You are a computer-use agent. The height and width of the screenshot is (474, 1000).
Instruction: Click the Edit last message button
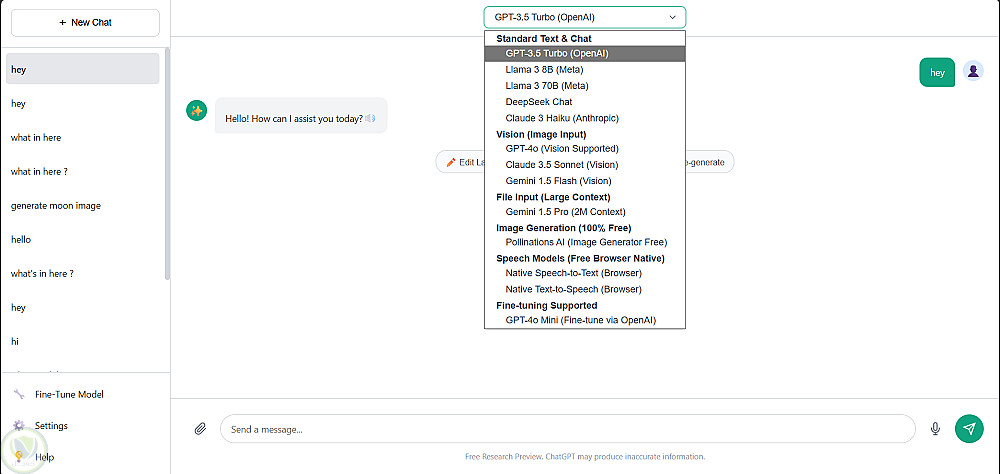[461, 162]
